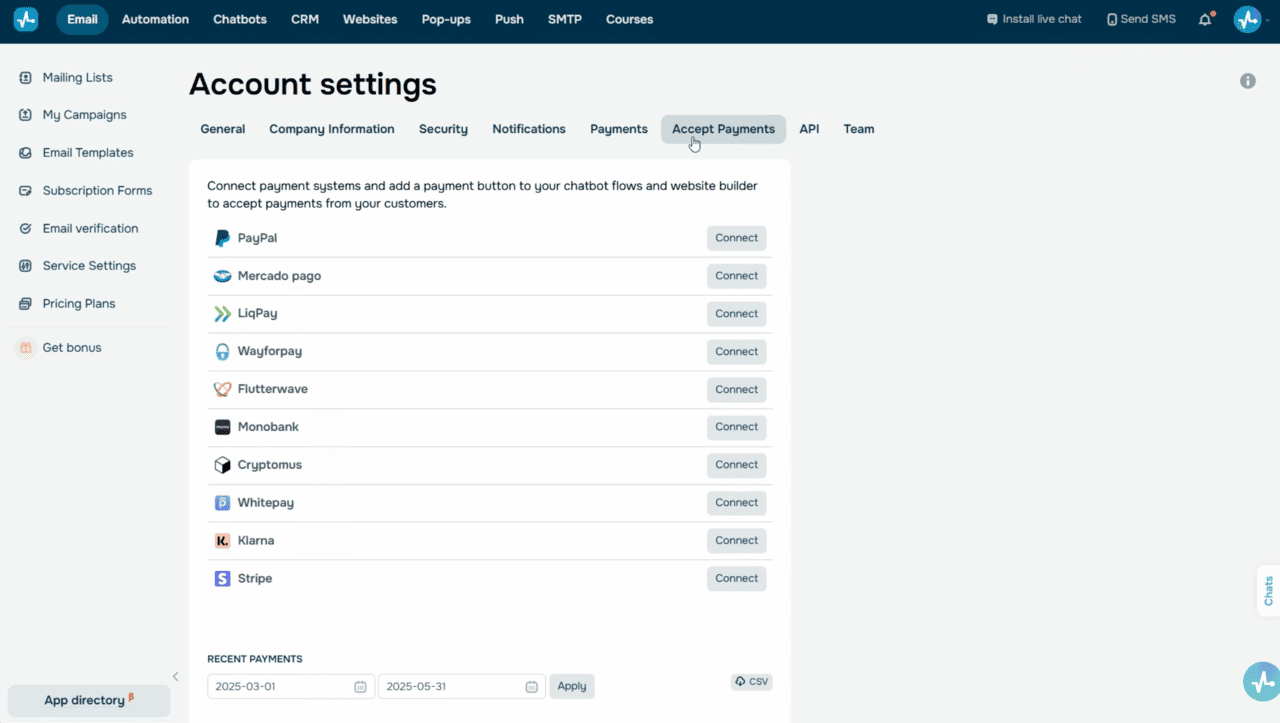Screen dimensions: 1280x723
Task: Click the Wayforpay logo icon
Action: click(222, 352)
